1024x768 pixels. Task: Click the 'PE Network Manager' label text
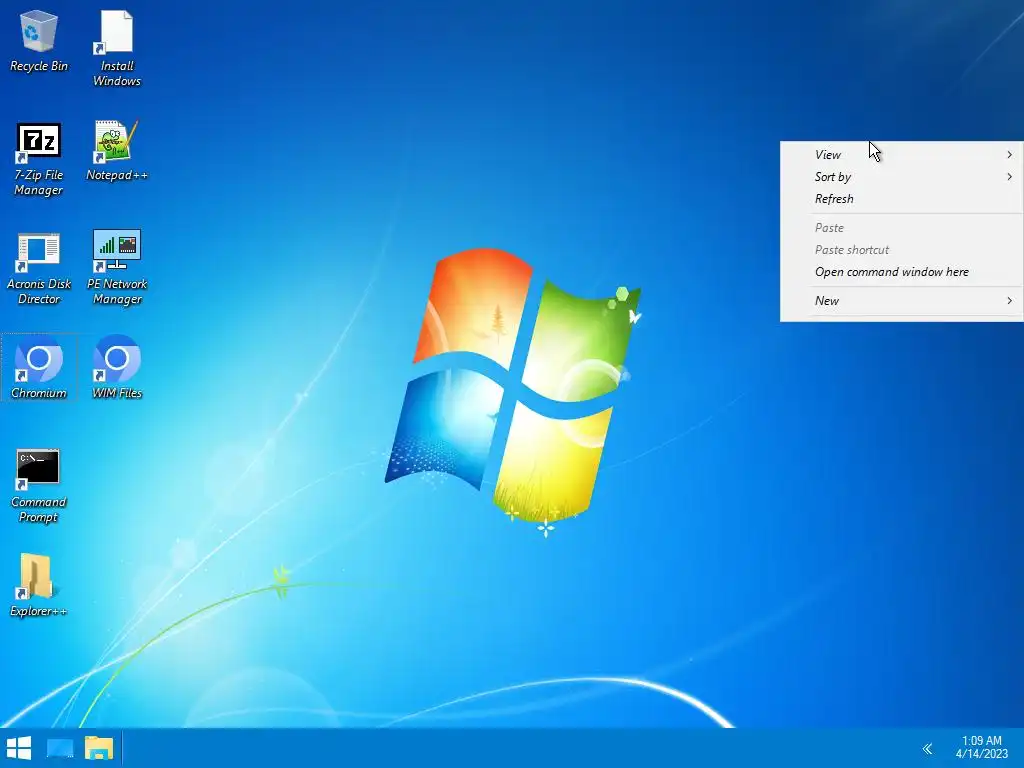pos(117,291)
